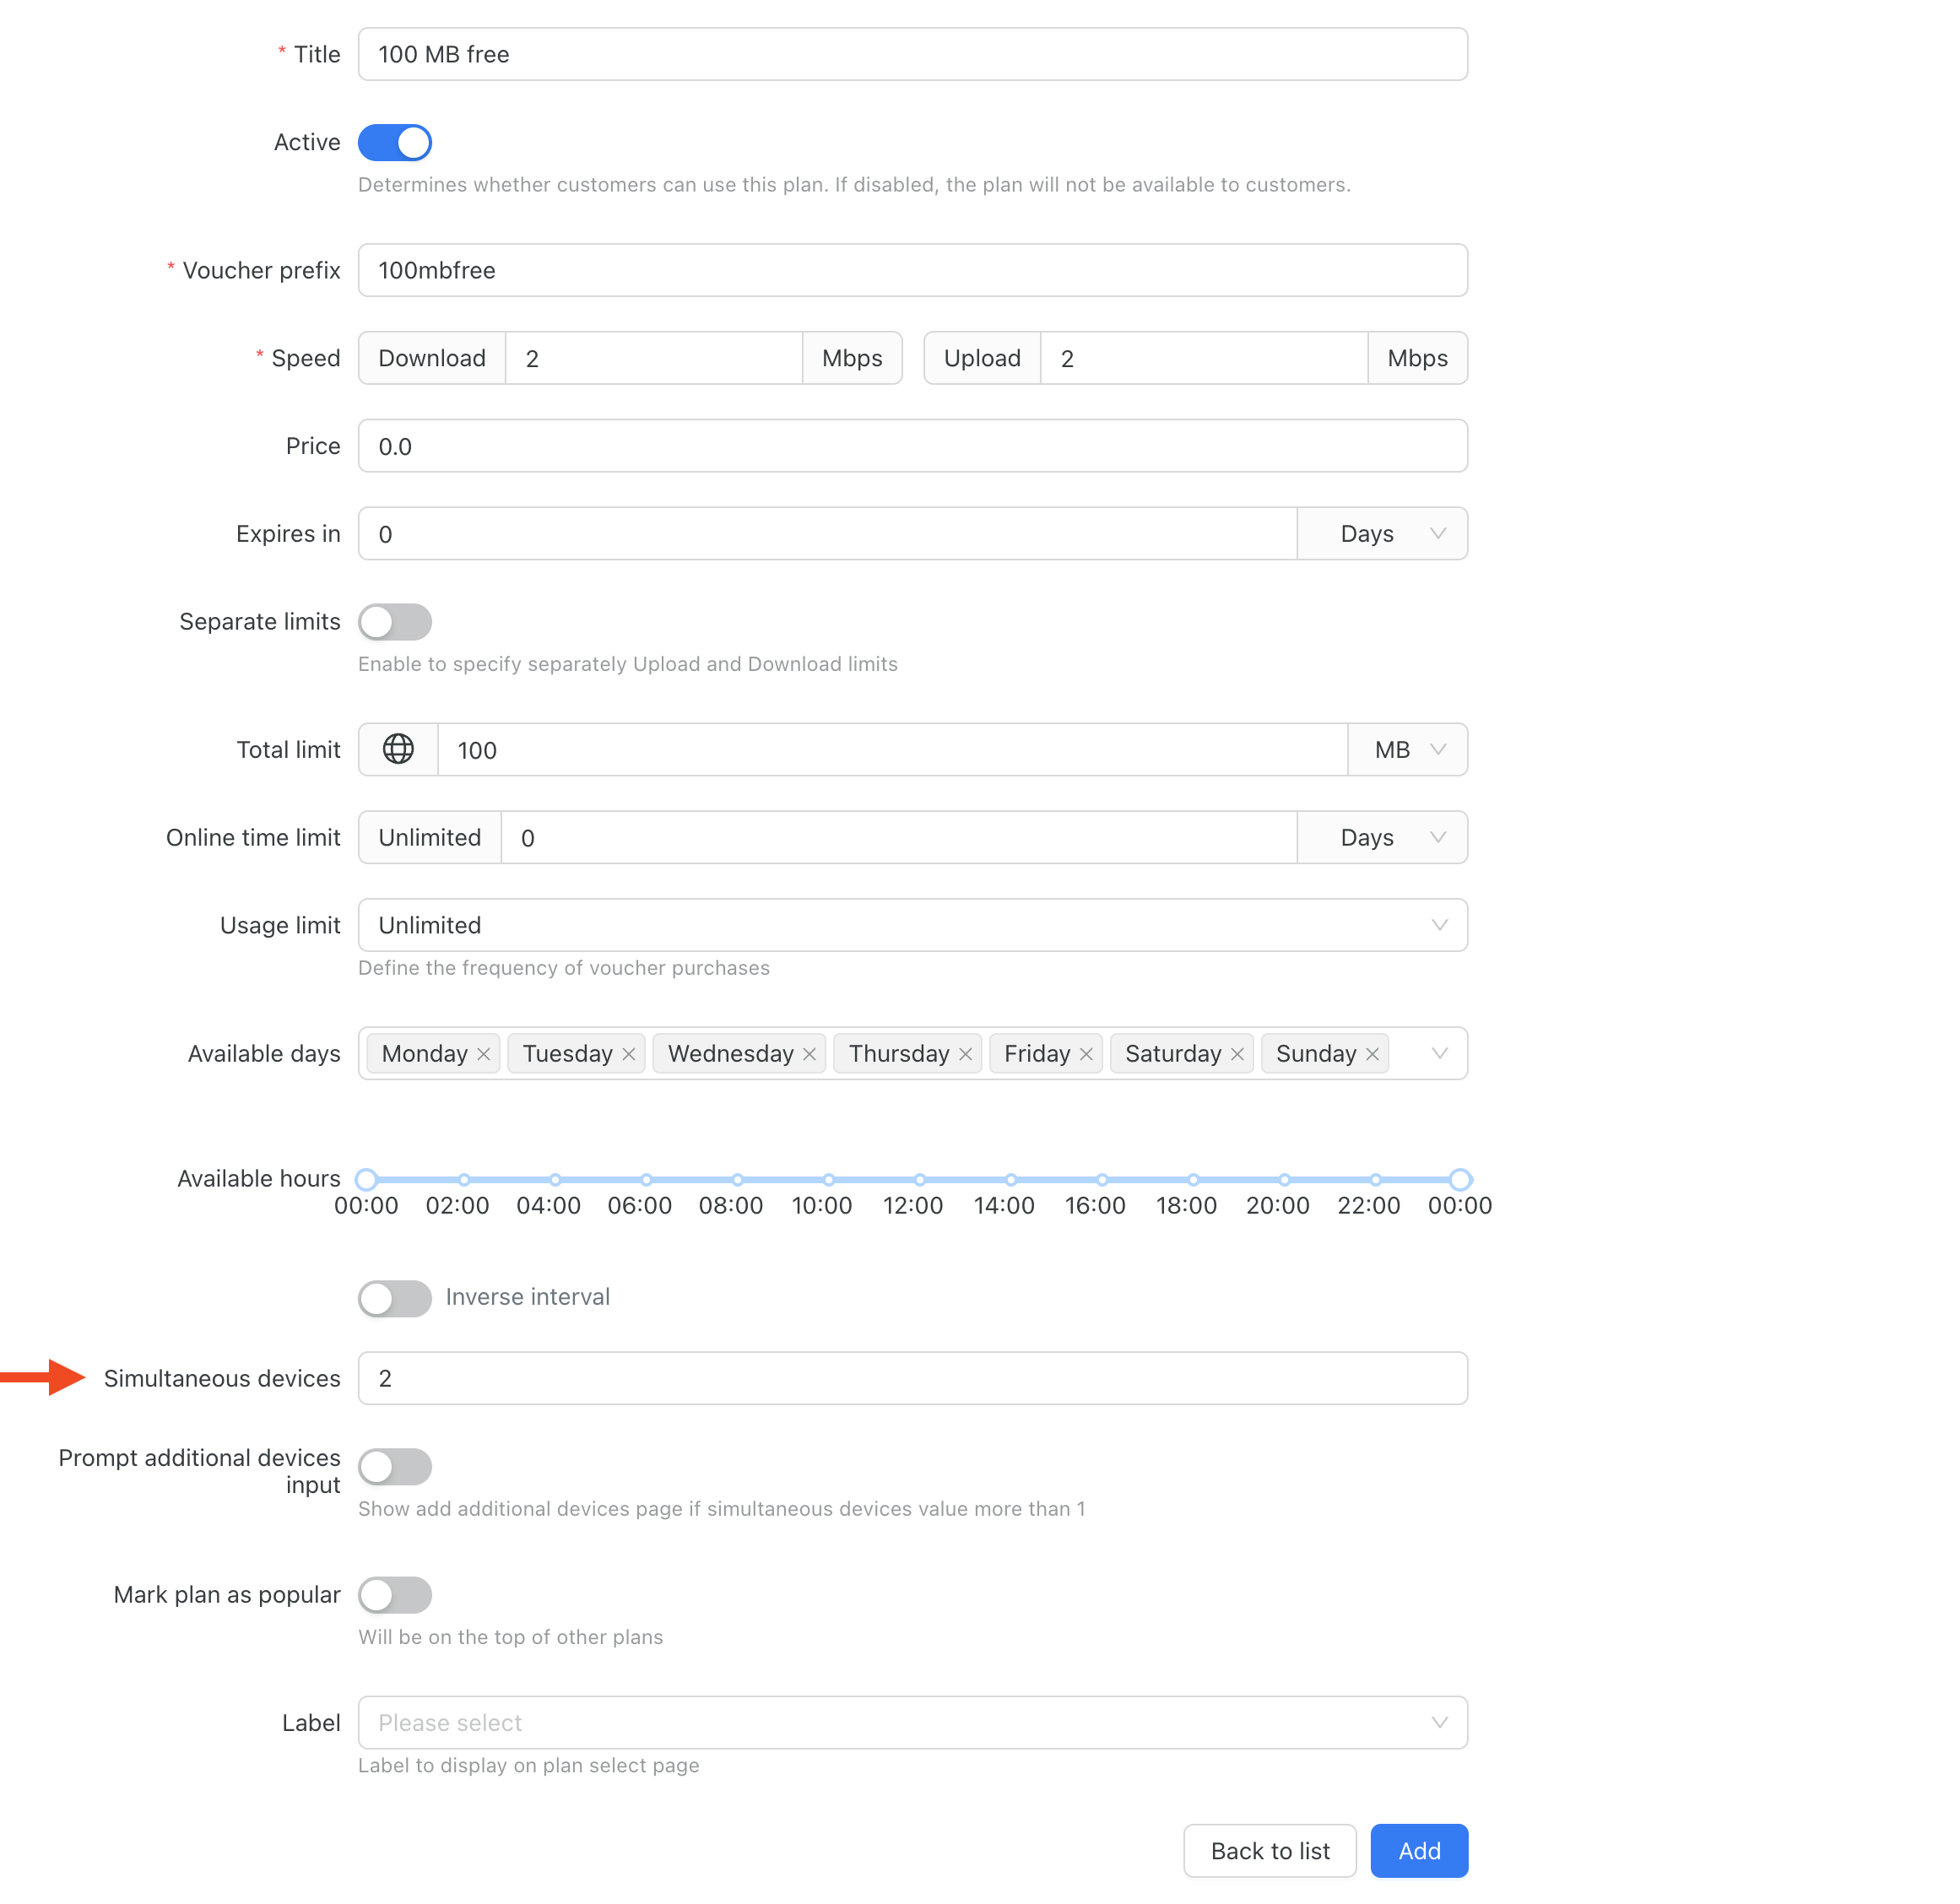Click the 06:00 mark on hours slider
The width and height of the screenshot is (1960, 1904).
pos(646,1180)
